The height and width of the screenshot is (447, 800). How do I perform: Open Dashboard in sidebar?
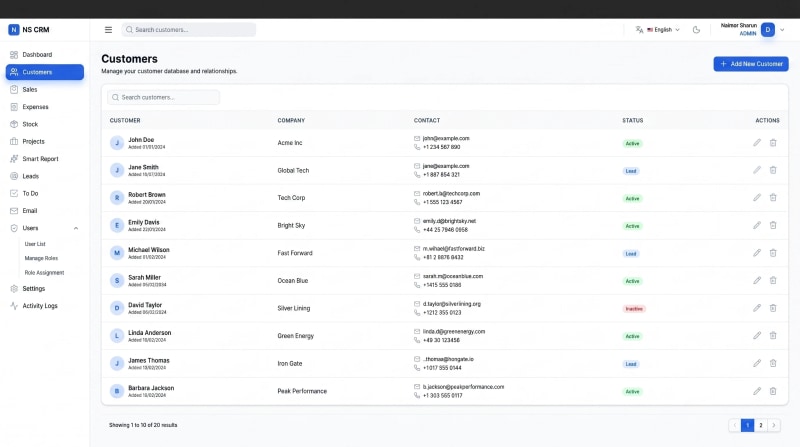pos(45,55)
